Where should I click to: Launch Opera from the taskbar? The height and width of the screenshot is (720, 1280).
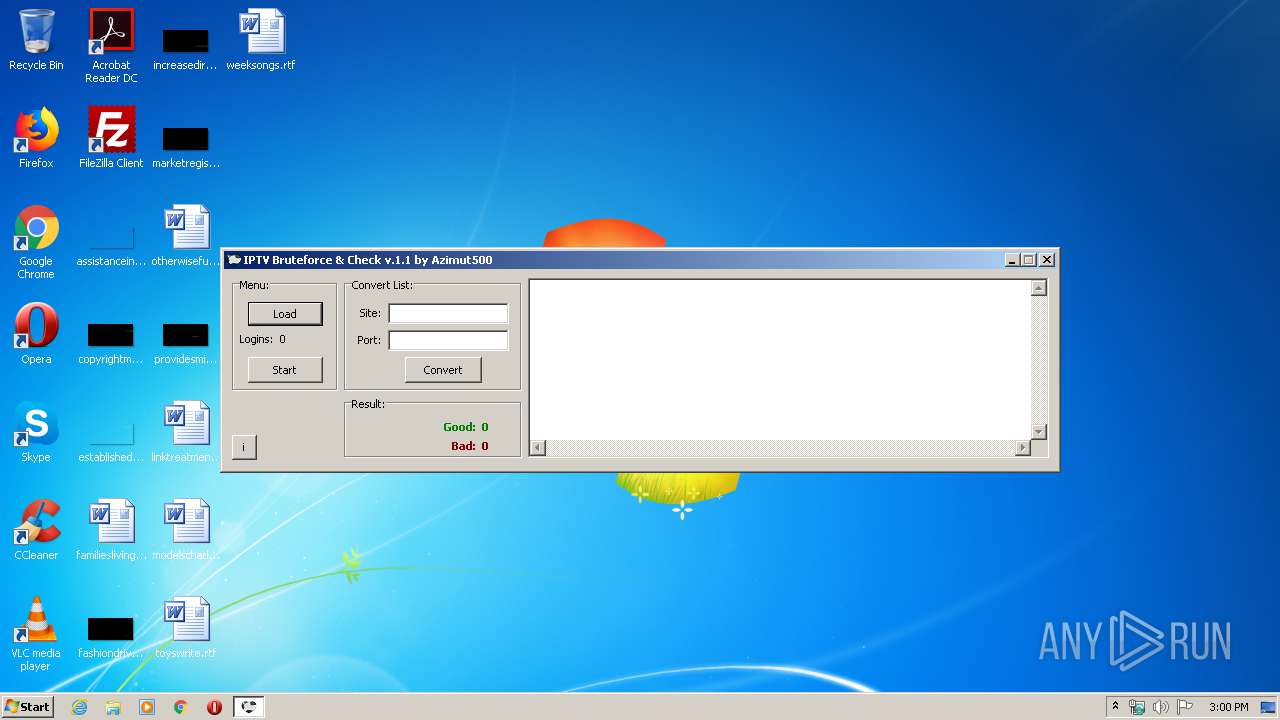click(x=214, y=707)
